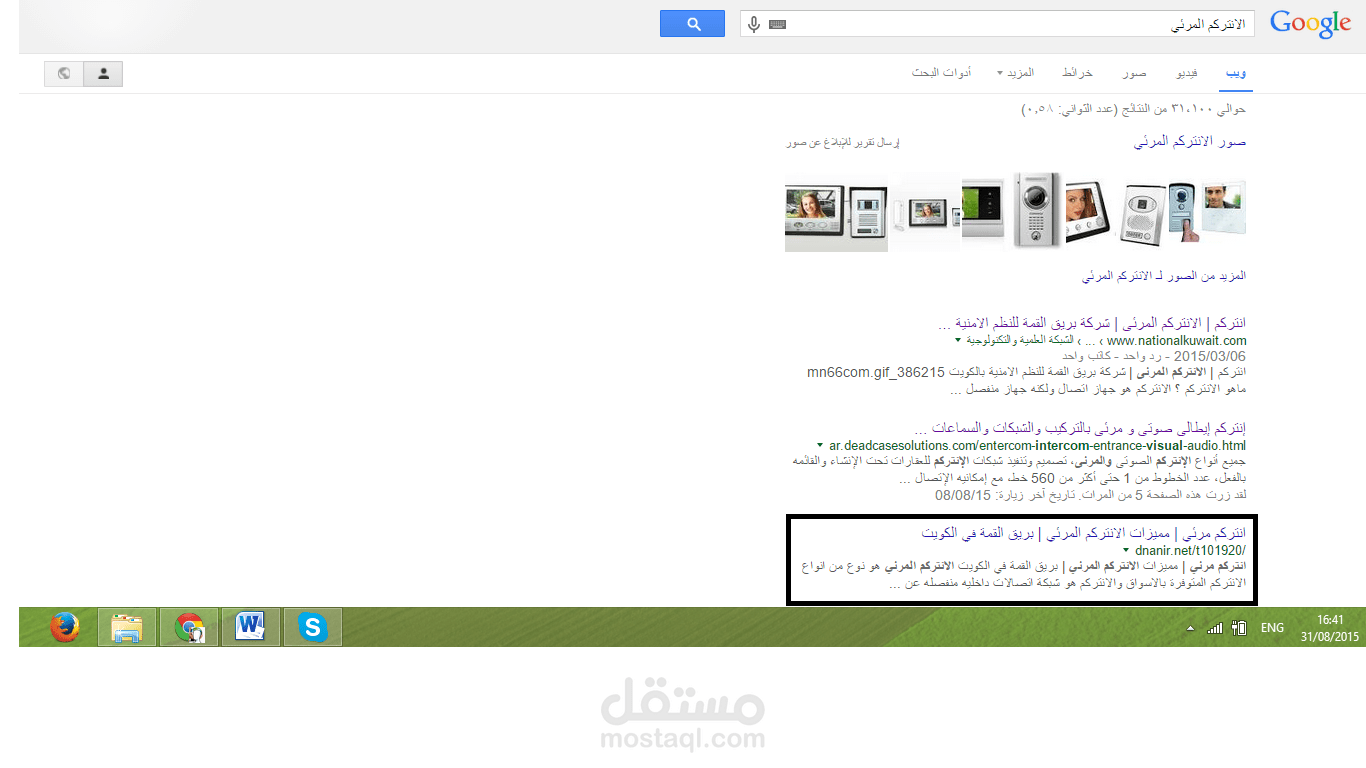
Task: Open the مميزات الانتركم المرئي result title
Action: tap(1084, 533)
